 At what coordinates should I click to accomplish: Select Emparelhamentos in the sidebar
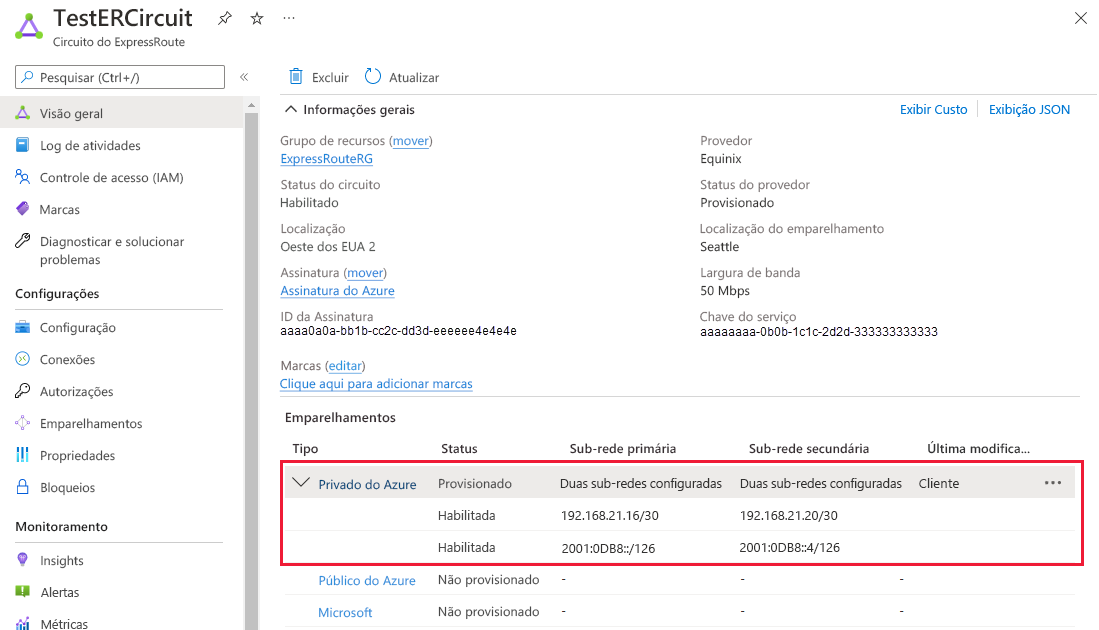[x=90, y=424]
